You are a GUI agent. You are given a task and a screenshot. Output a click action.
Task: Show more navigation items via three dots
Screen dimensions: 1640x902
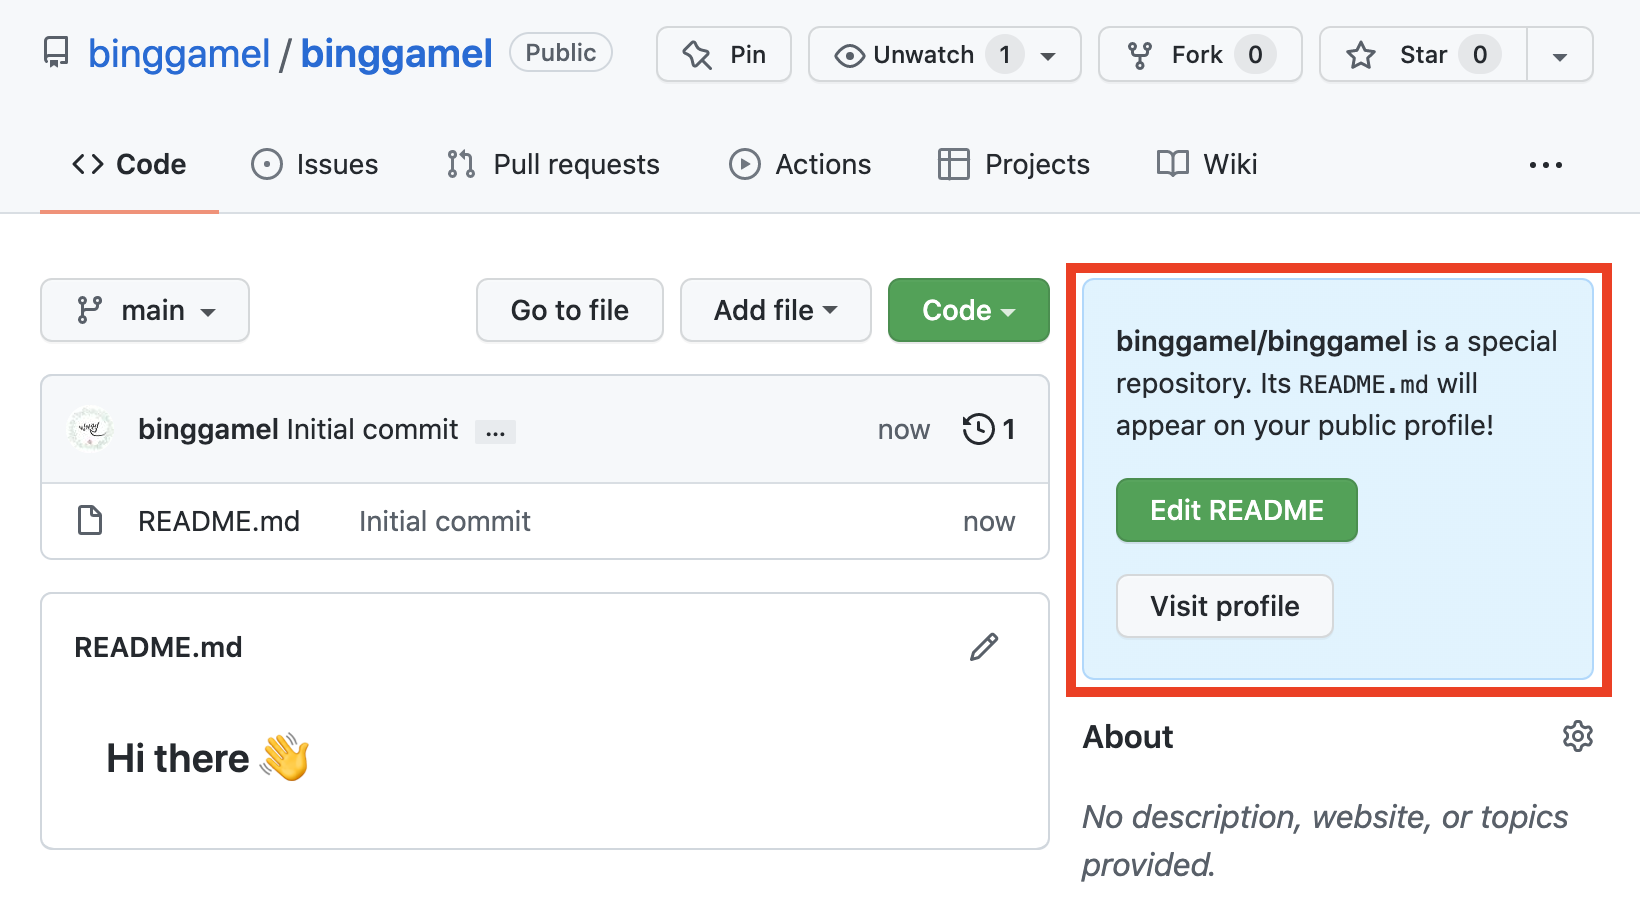(1546, 165)
